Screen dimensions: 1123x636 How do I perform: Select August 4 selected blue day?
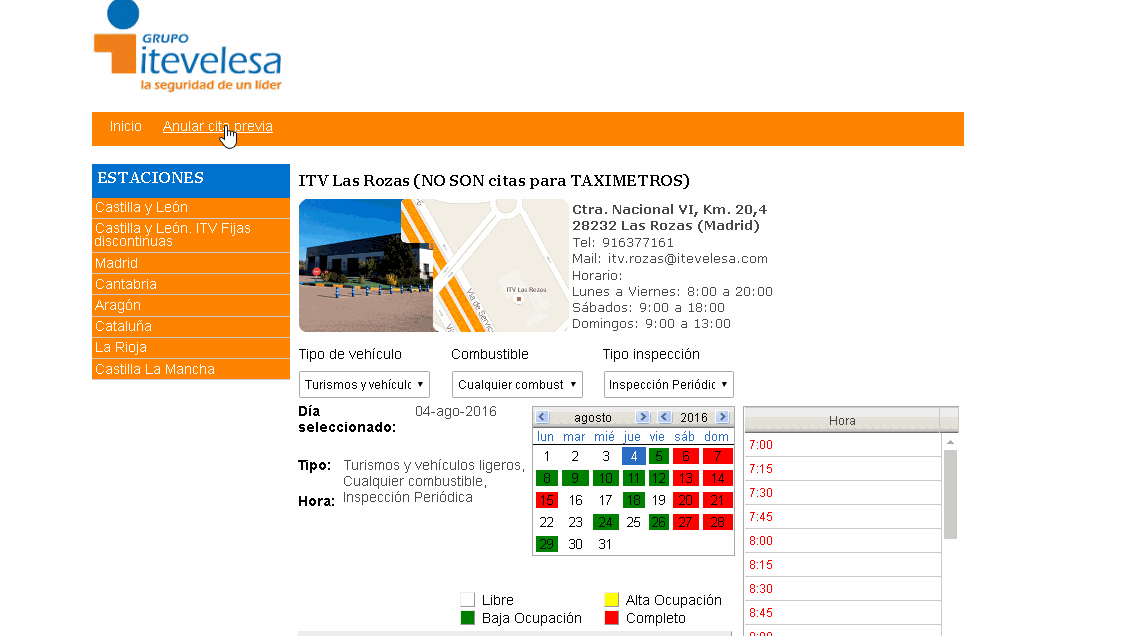[634, 456]
